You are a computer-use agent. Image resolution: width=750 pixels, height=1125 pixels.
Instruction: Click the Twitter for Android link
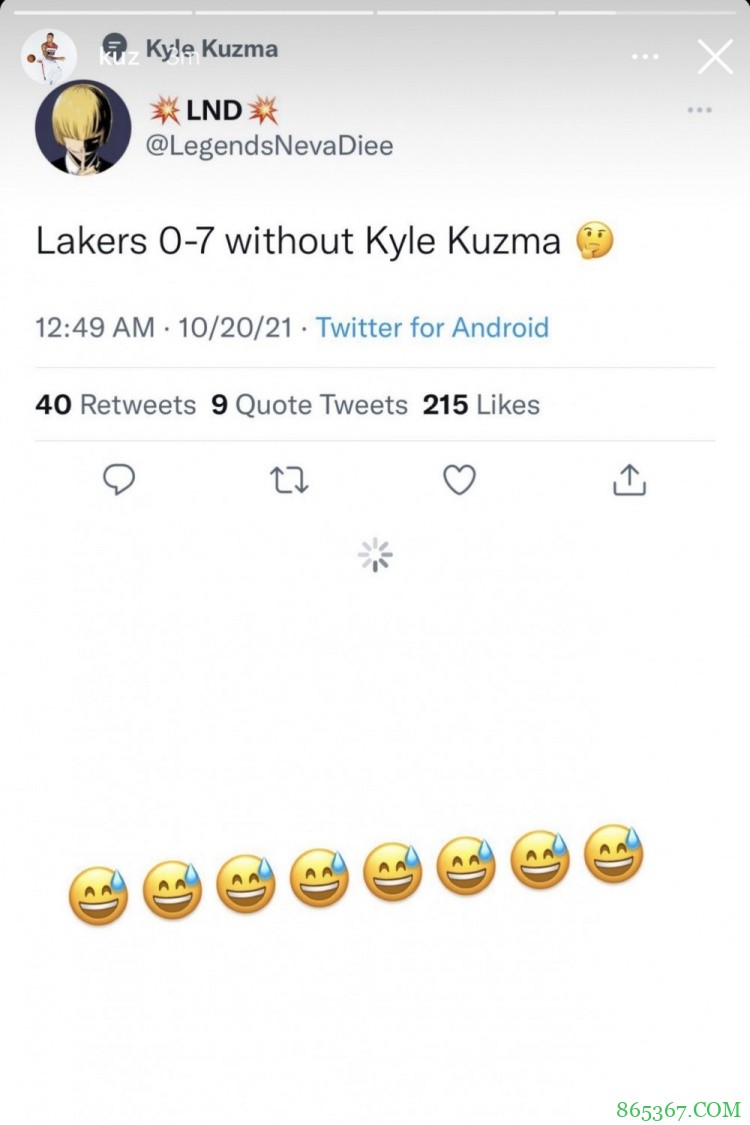432,327
